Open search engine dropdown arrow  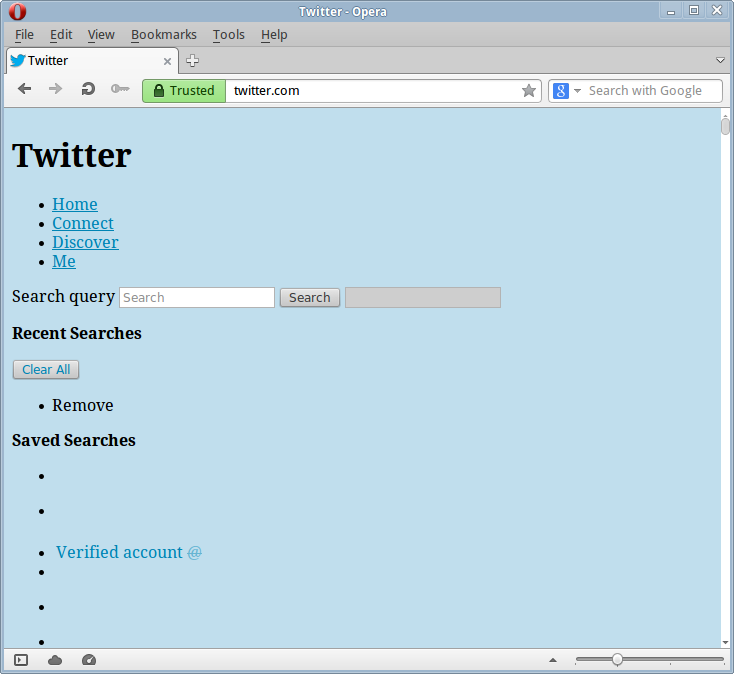(x=577, y=90)
